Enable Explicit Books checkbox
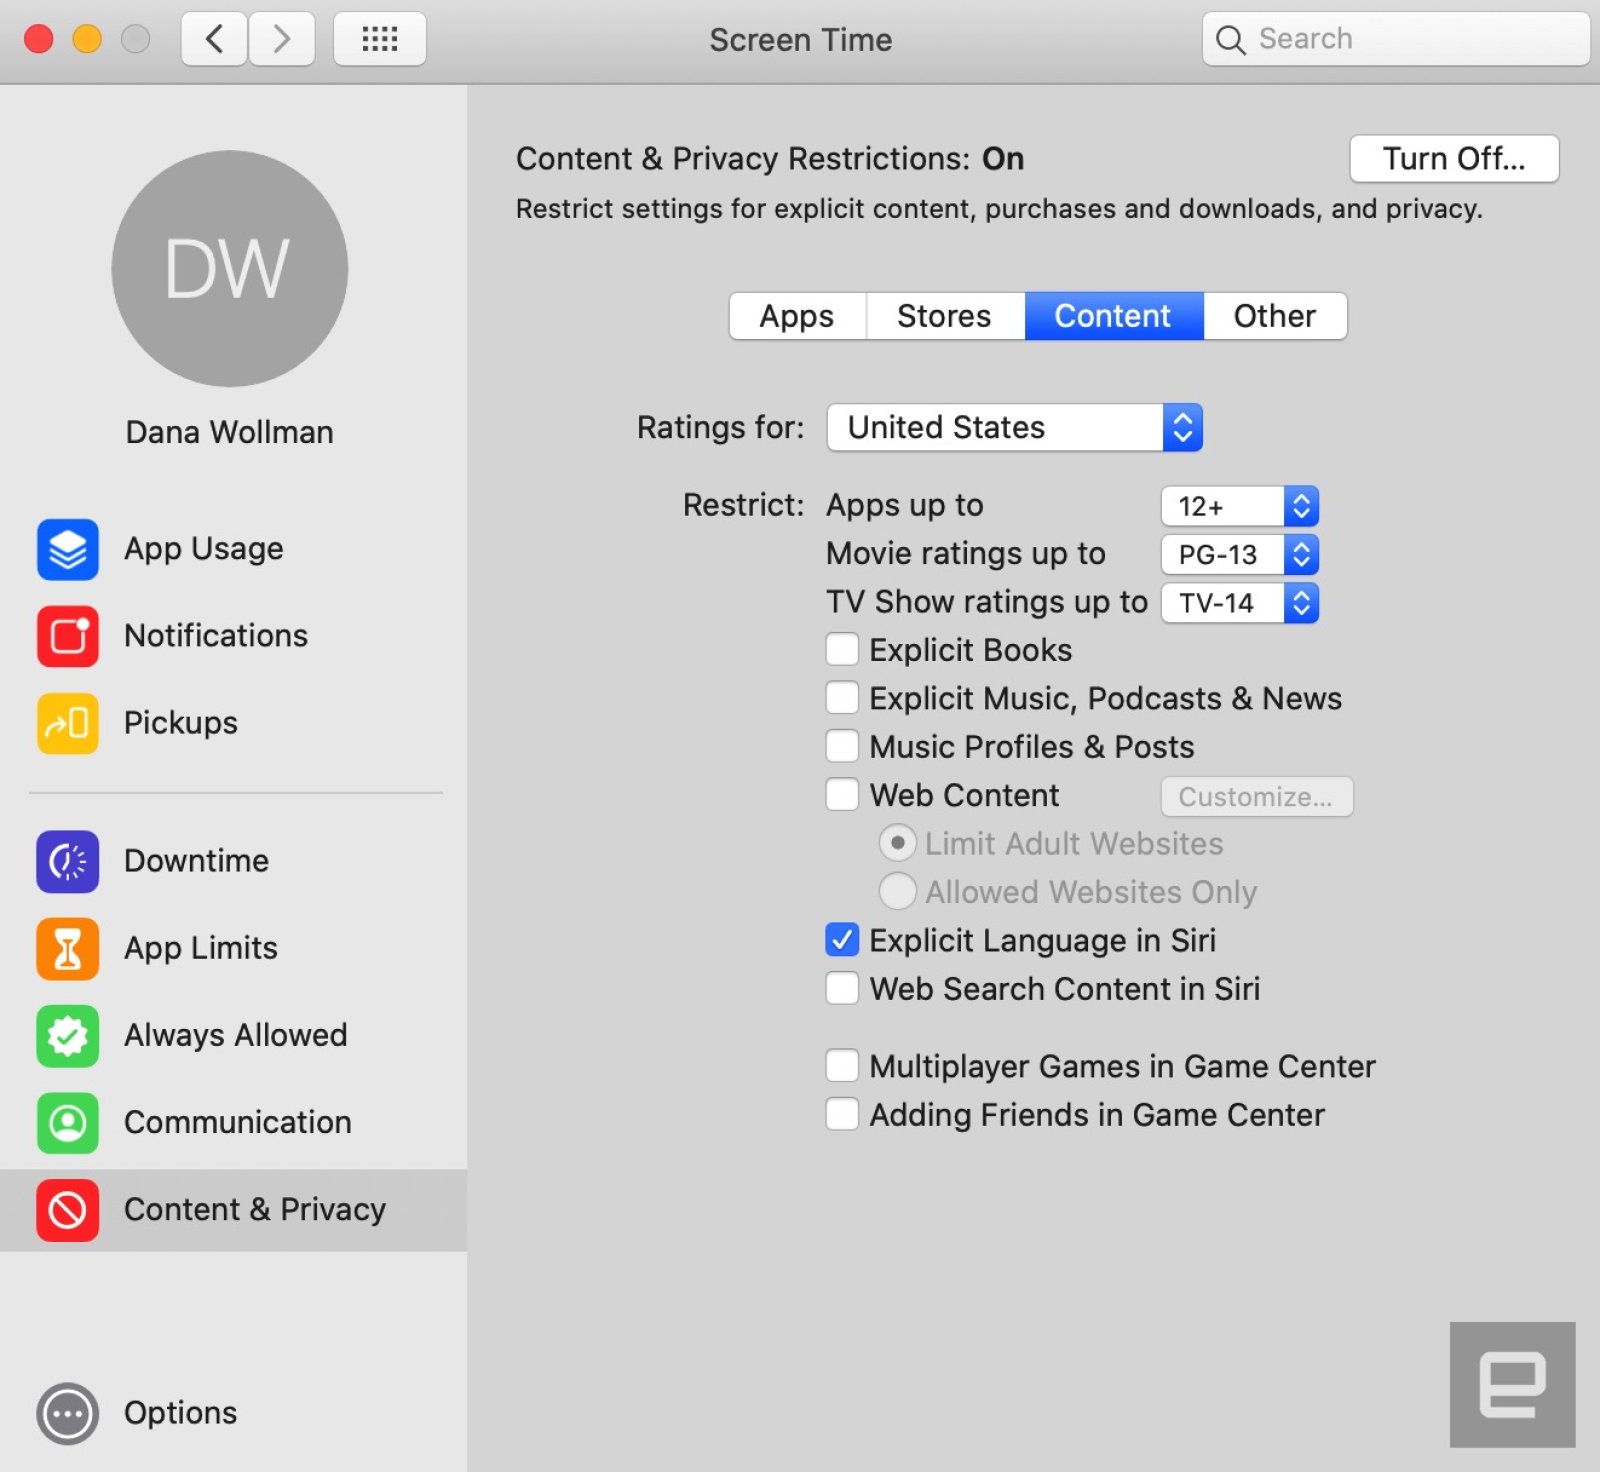The width and height of the screenshot is (1600, 1472). click(842, 650)
